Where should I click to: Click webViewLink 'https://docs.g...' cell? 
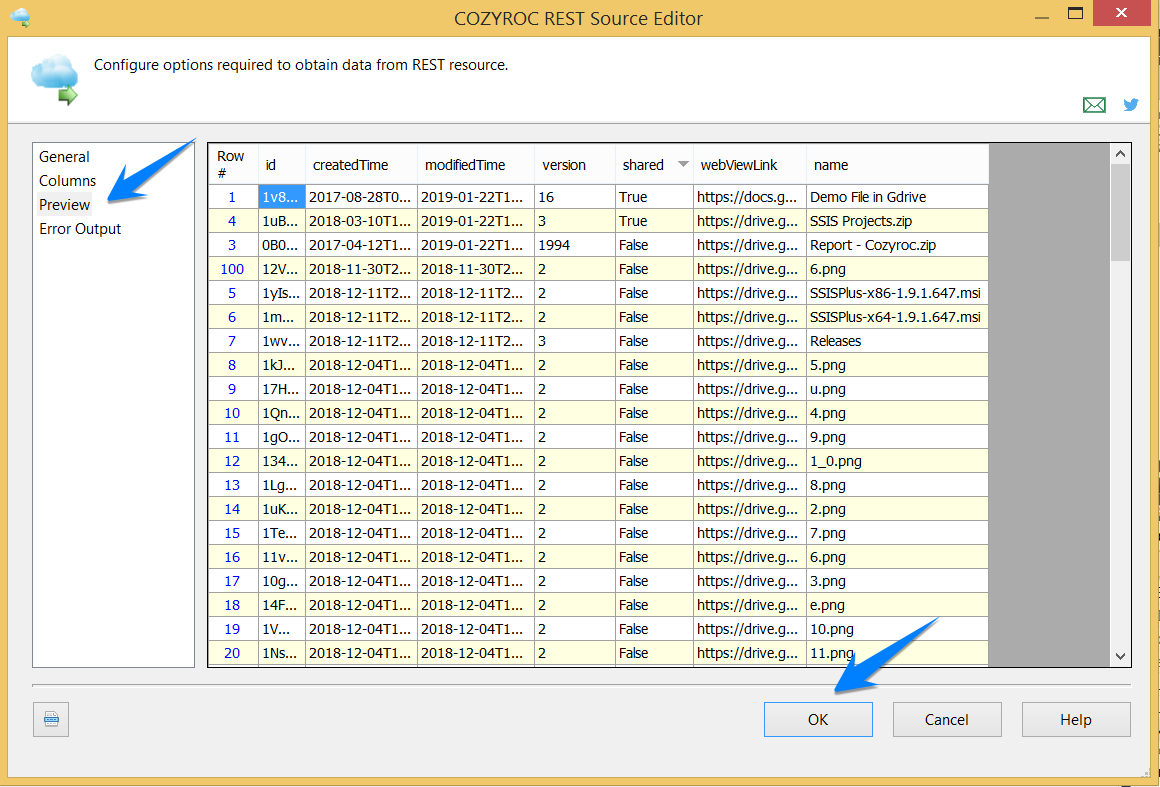(x=750, y=197)
